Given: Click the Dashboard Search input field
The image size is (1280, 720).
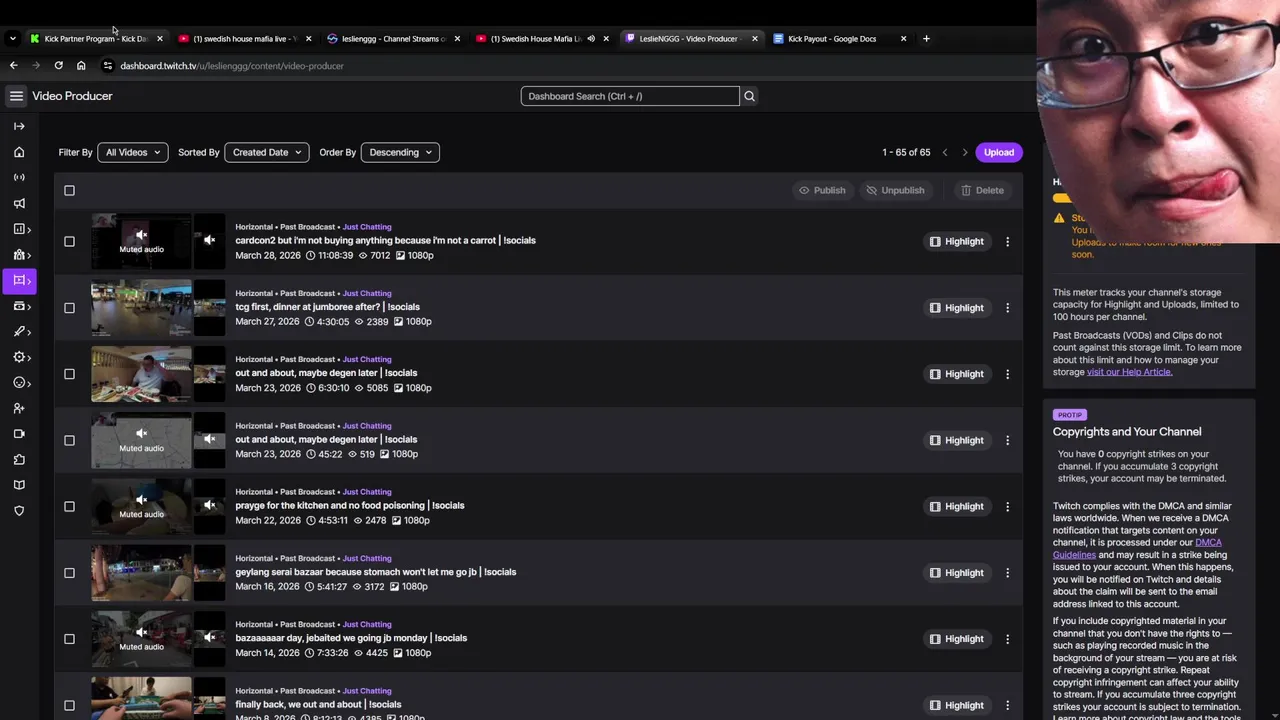Looking at the screenshot, I should tap(630, 96).
